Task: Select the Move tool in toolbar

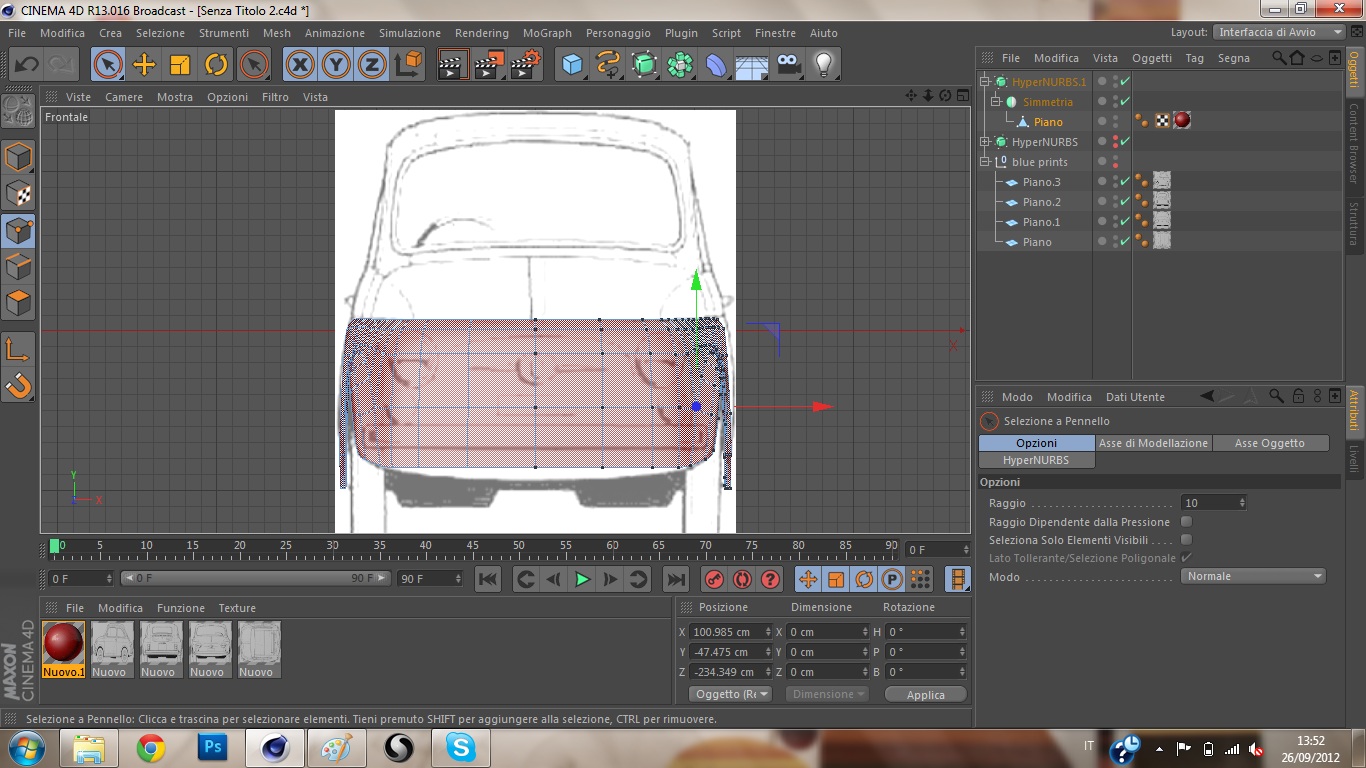Action: 144,65
